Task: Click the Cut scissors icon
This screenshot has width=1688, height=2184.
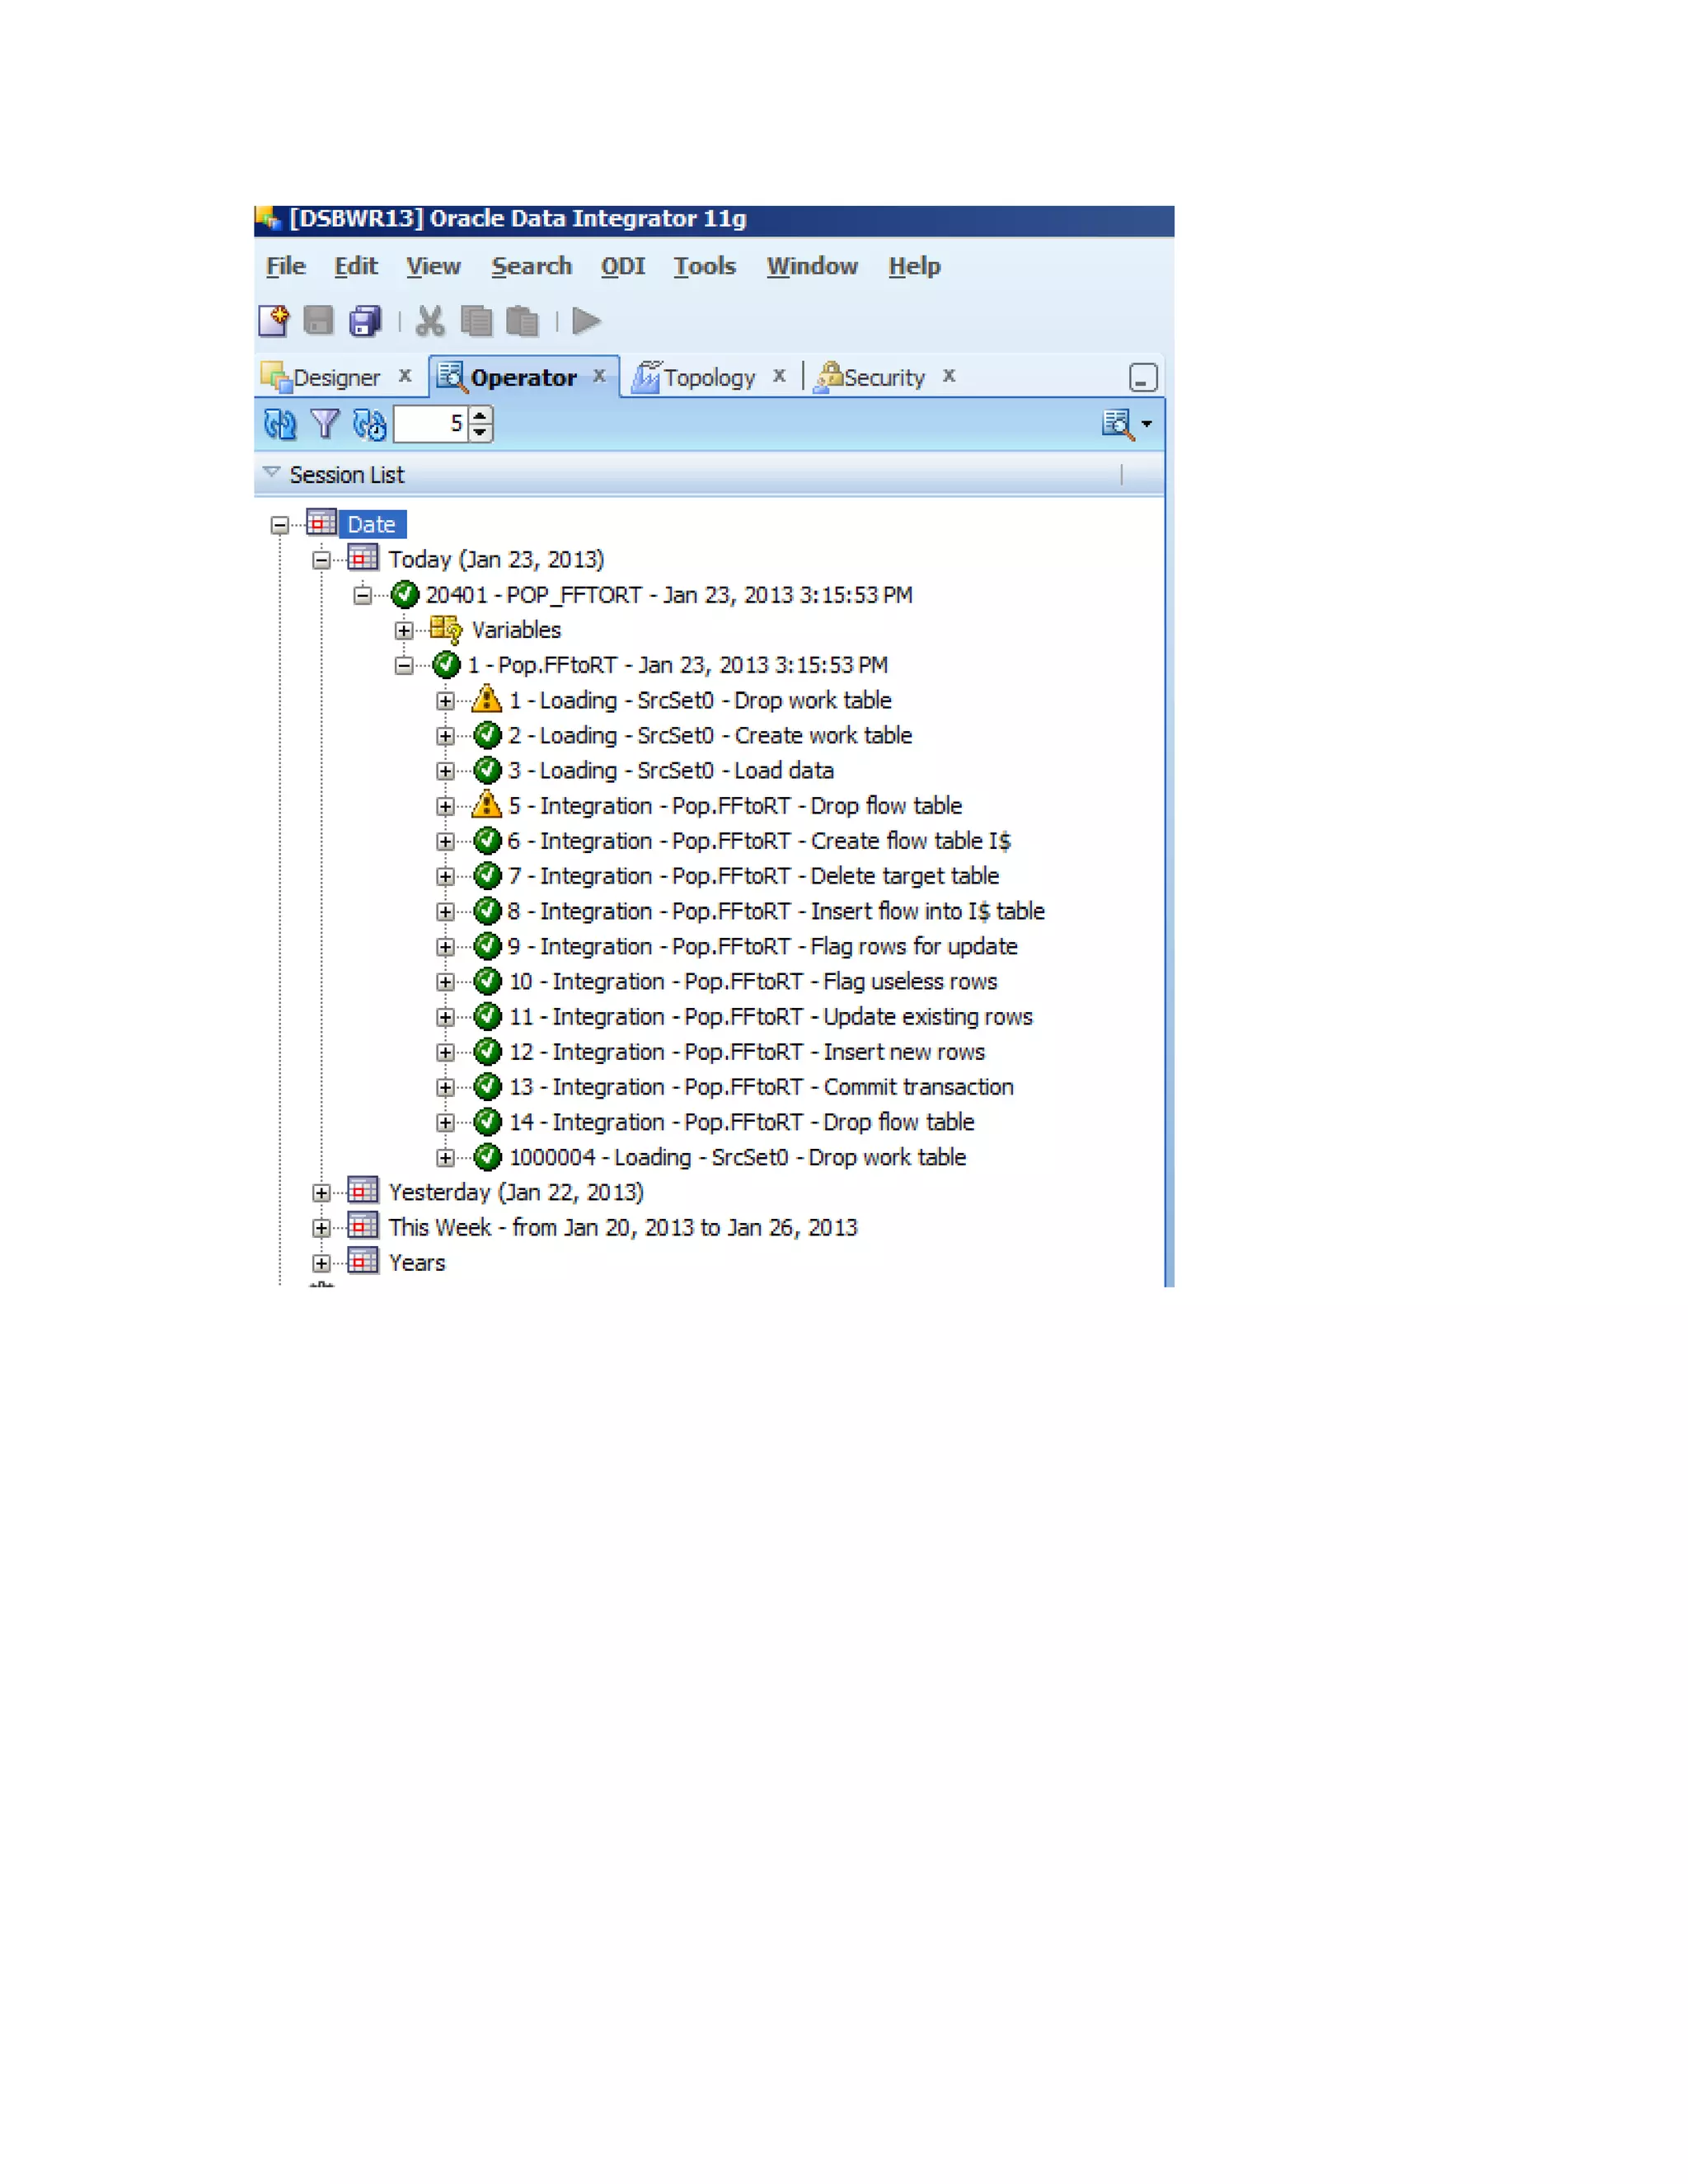Action: coord(430,321)
